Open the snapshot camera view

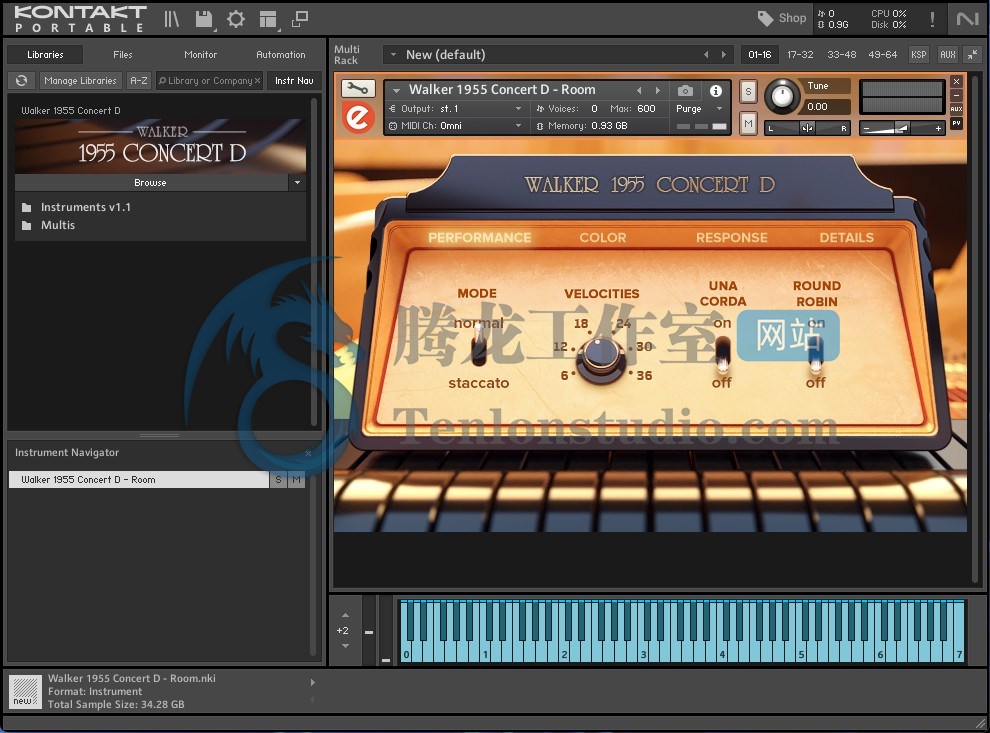(685, 90)
